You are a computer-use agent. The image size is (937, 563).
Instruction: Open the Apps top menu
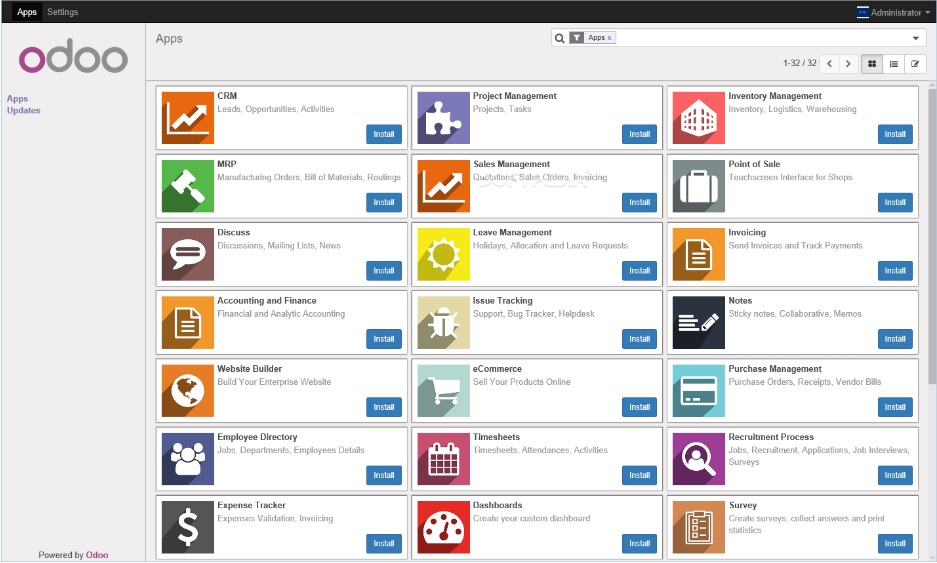tap(27, 12)
